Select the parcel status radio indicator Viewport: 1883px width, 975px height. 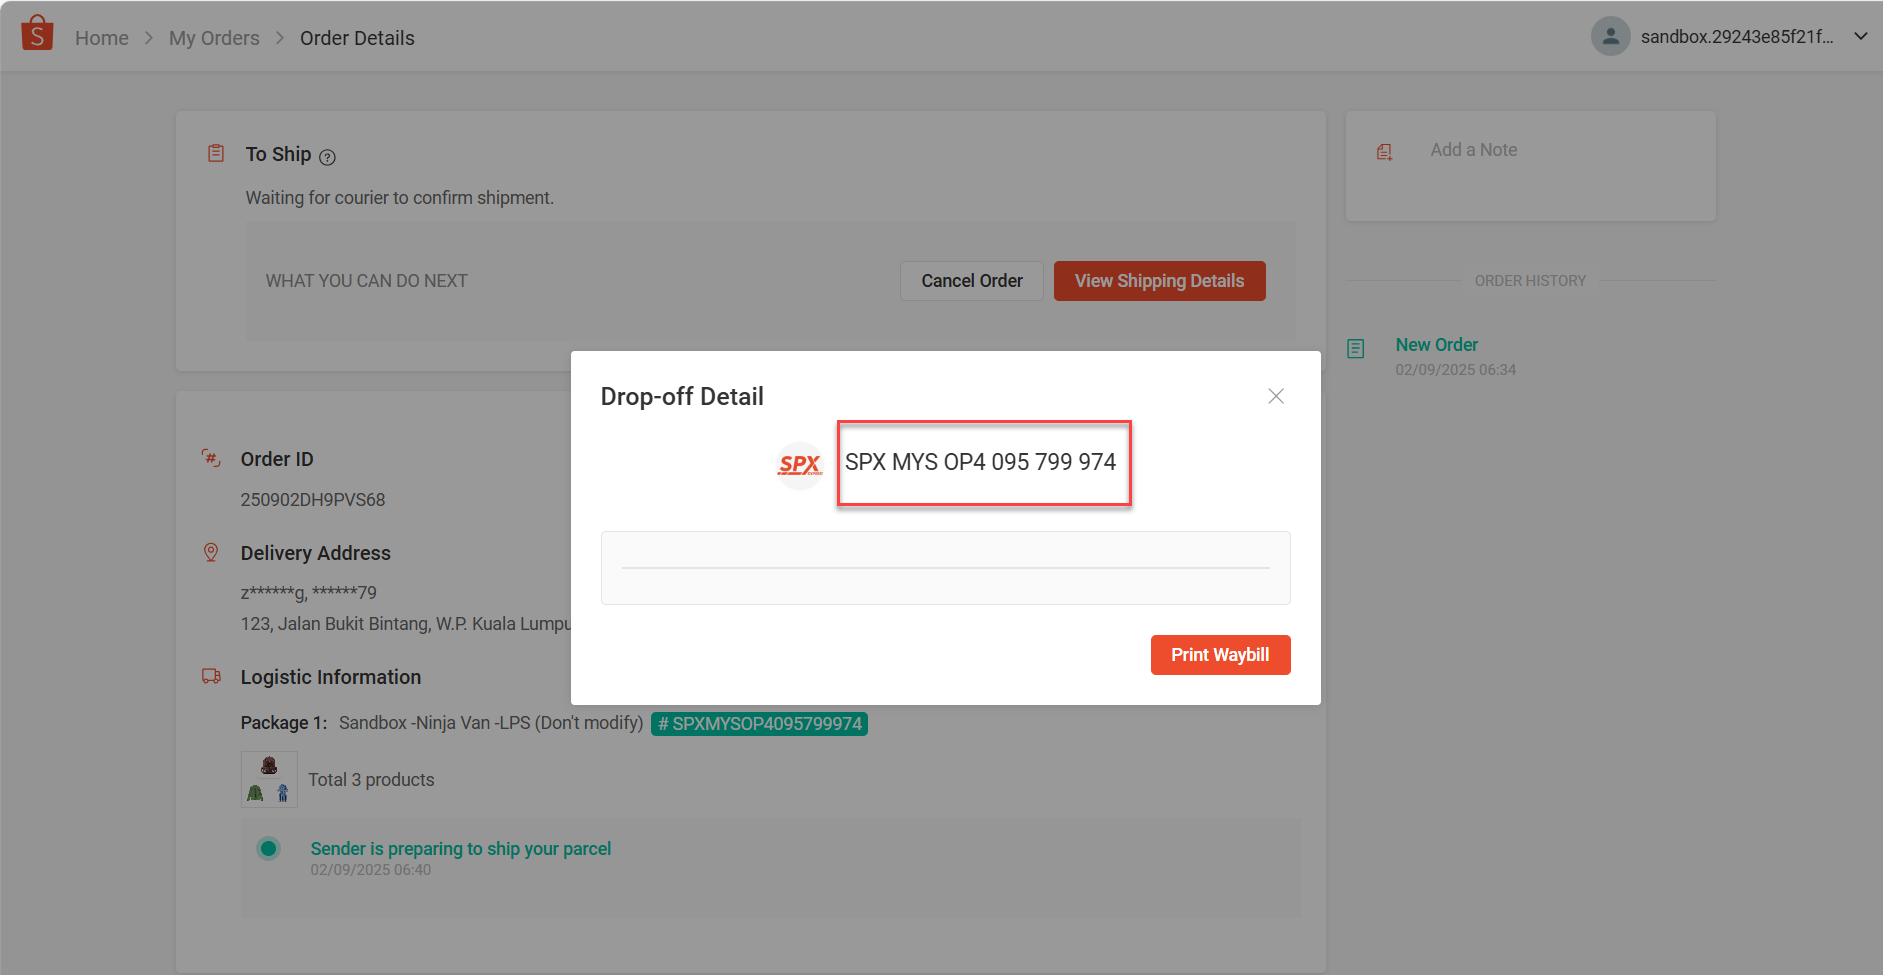click(268, 849)
